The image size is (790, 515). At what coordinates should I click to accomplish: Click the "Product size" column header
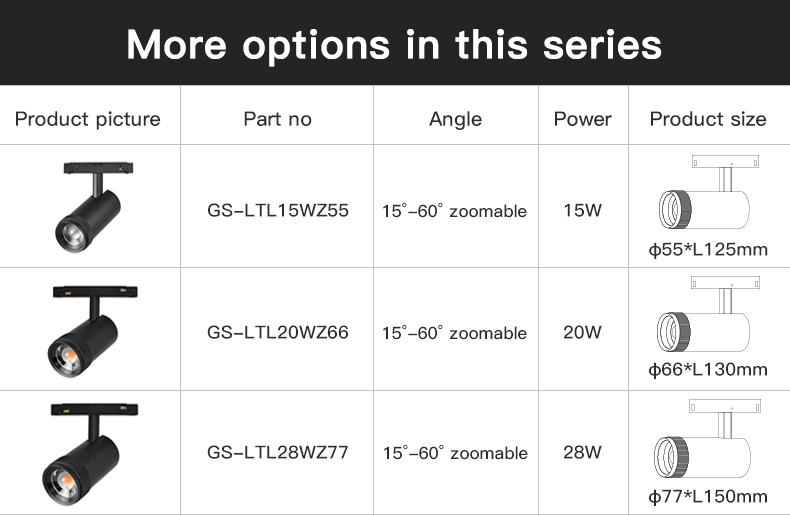[708, 119]
